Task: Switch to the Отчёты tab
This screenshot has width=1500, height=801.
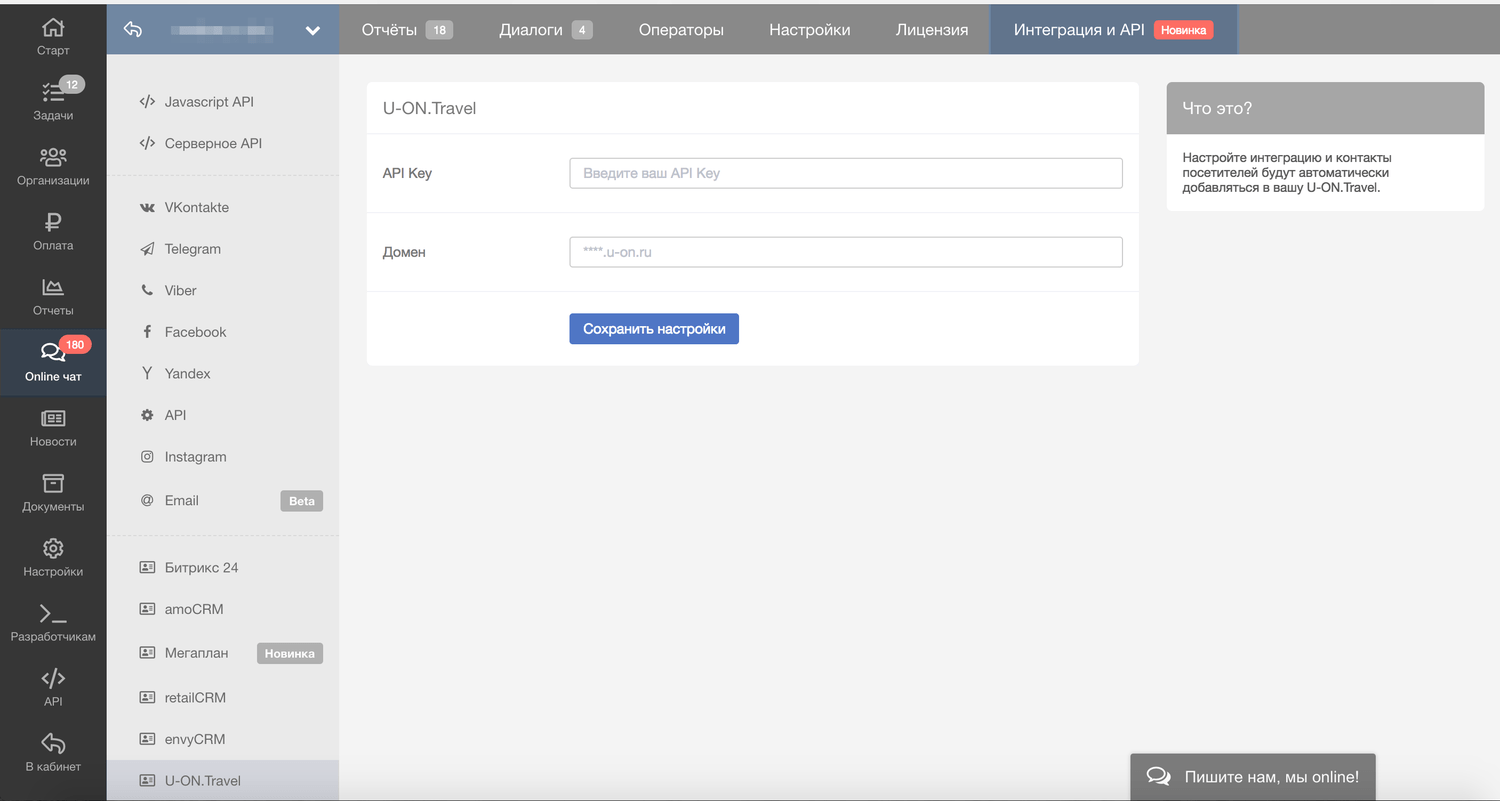Action: pos(407,29)
